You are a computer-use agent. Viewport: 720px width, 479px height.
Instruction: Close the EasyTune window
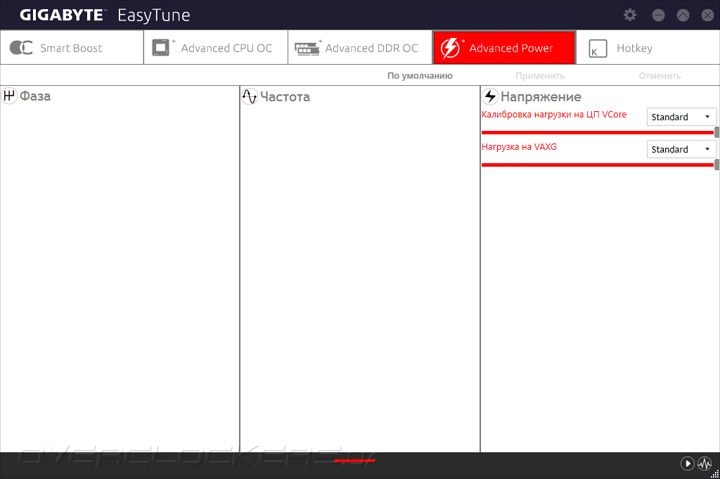[708, 15]
